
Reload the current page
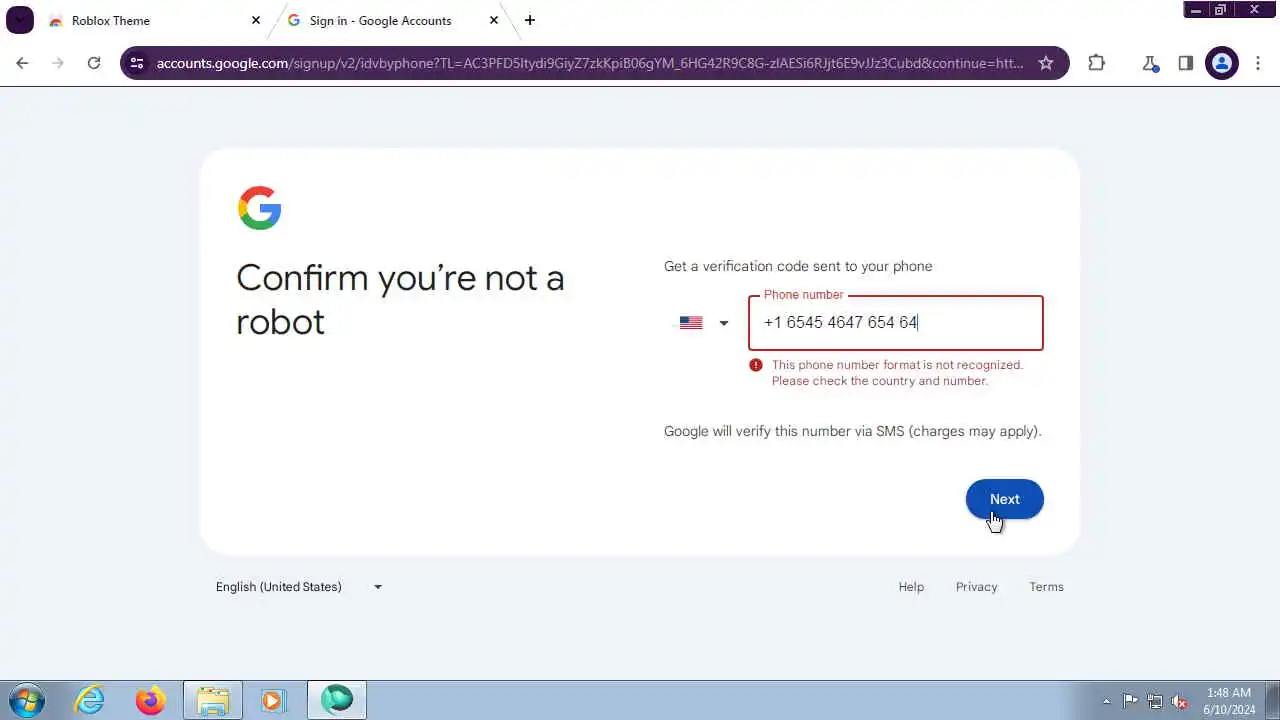(x=94, y=63)
